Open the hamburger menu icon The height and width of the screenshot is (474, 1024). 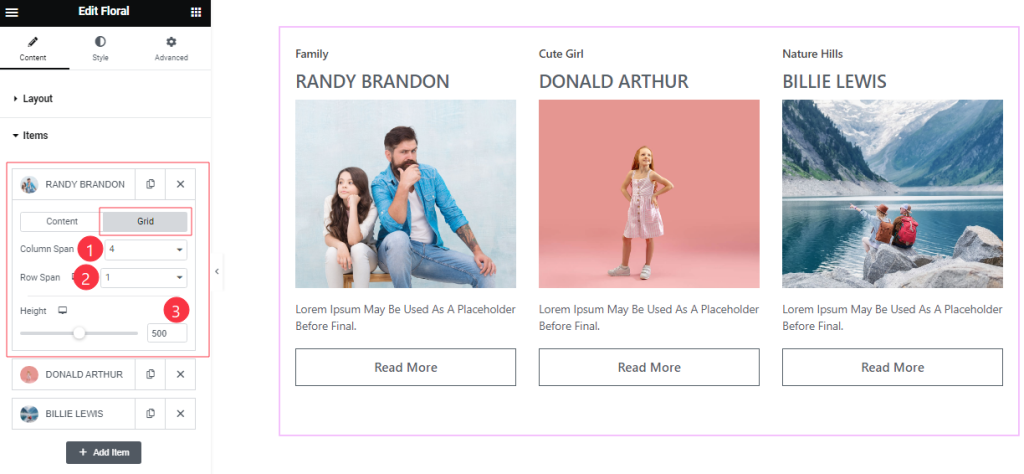(11, 12)
